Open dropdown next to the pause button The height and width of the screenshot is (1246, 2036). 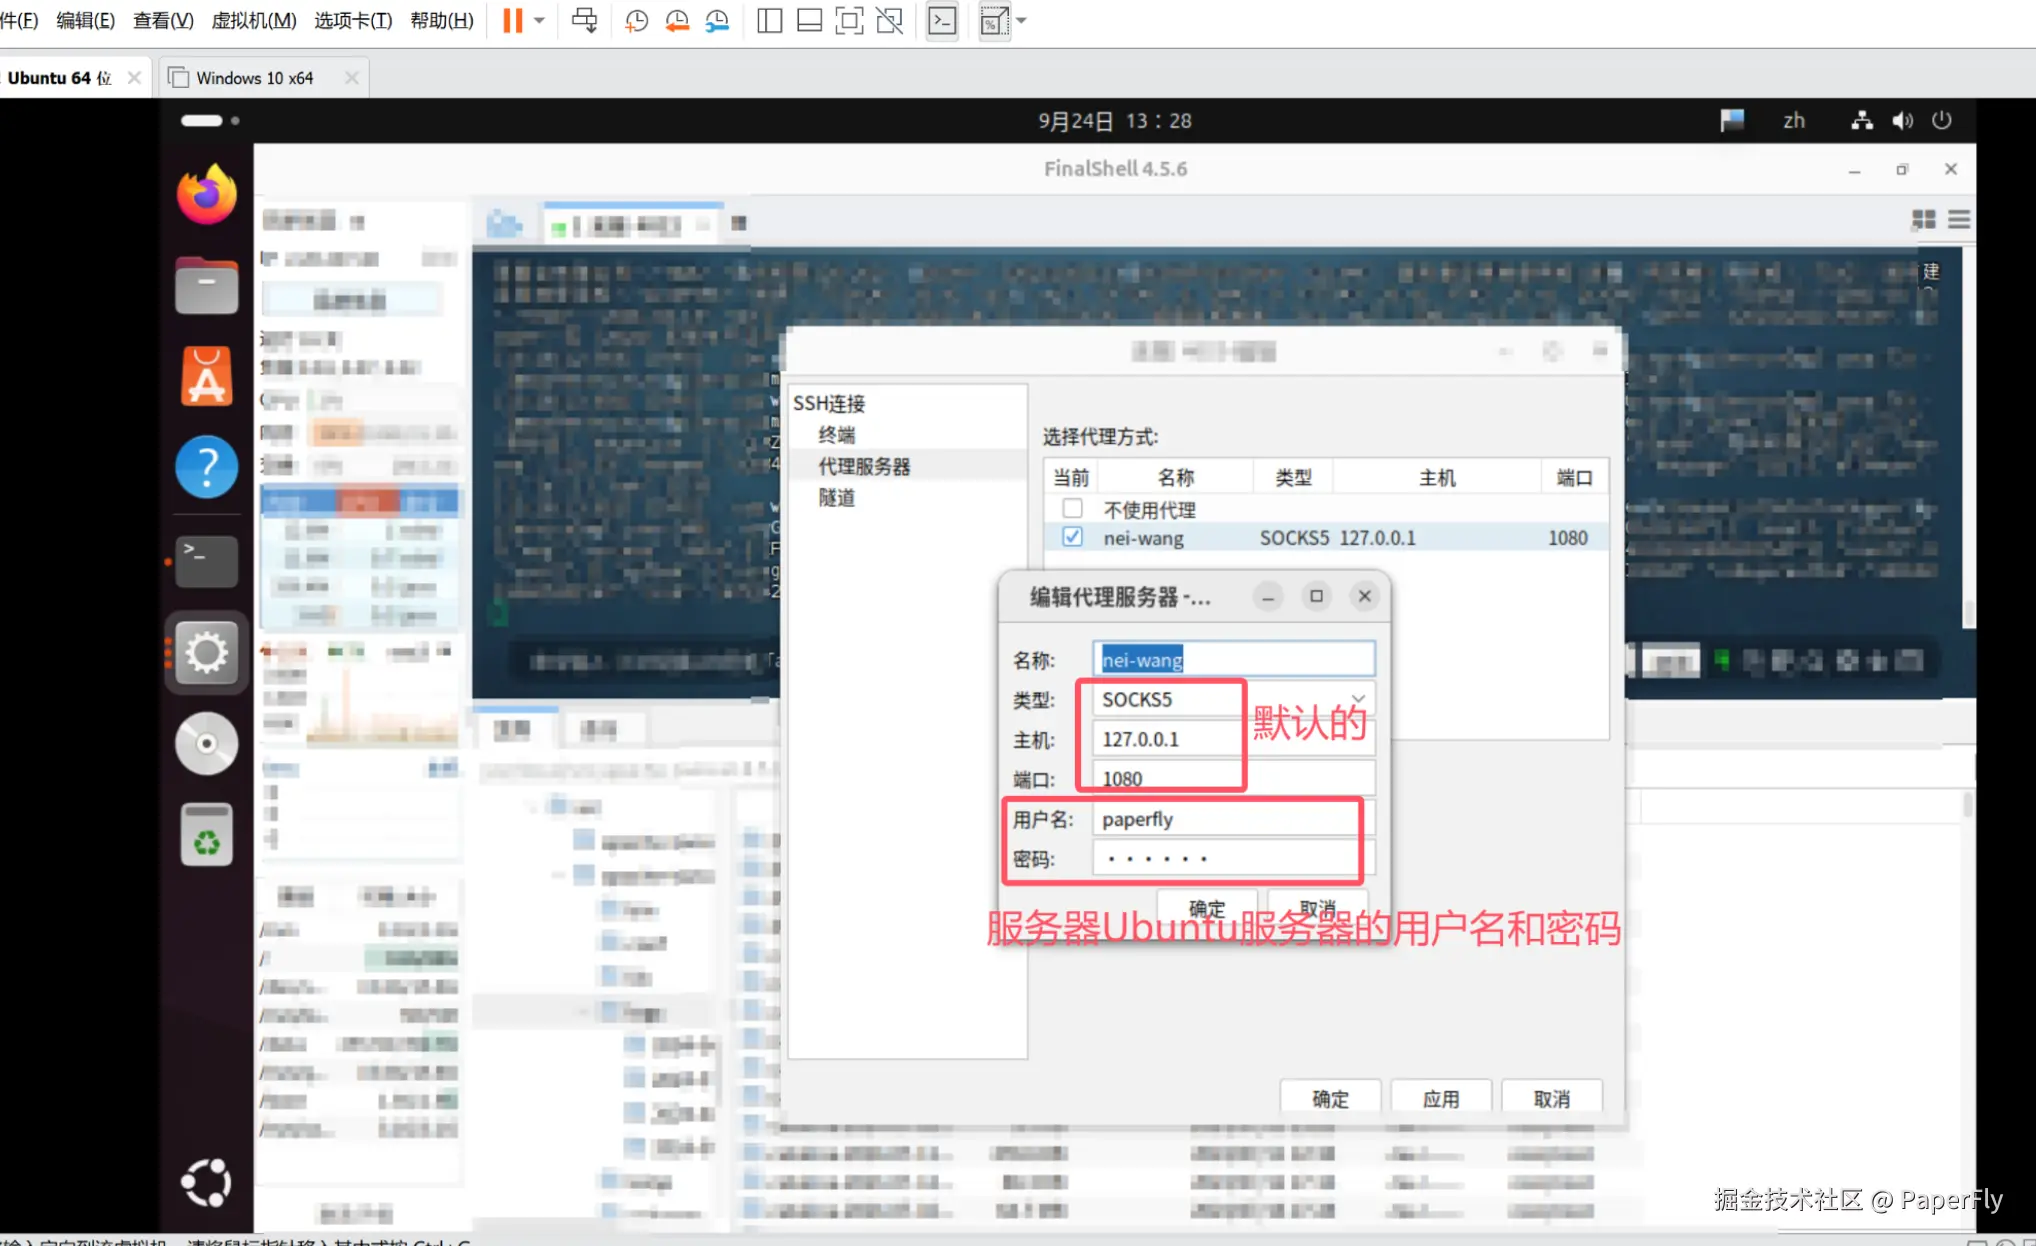[x=539, y=21]
